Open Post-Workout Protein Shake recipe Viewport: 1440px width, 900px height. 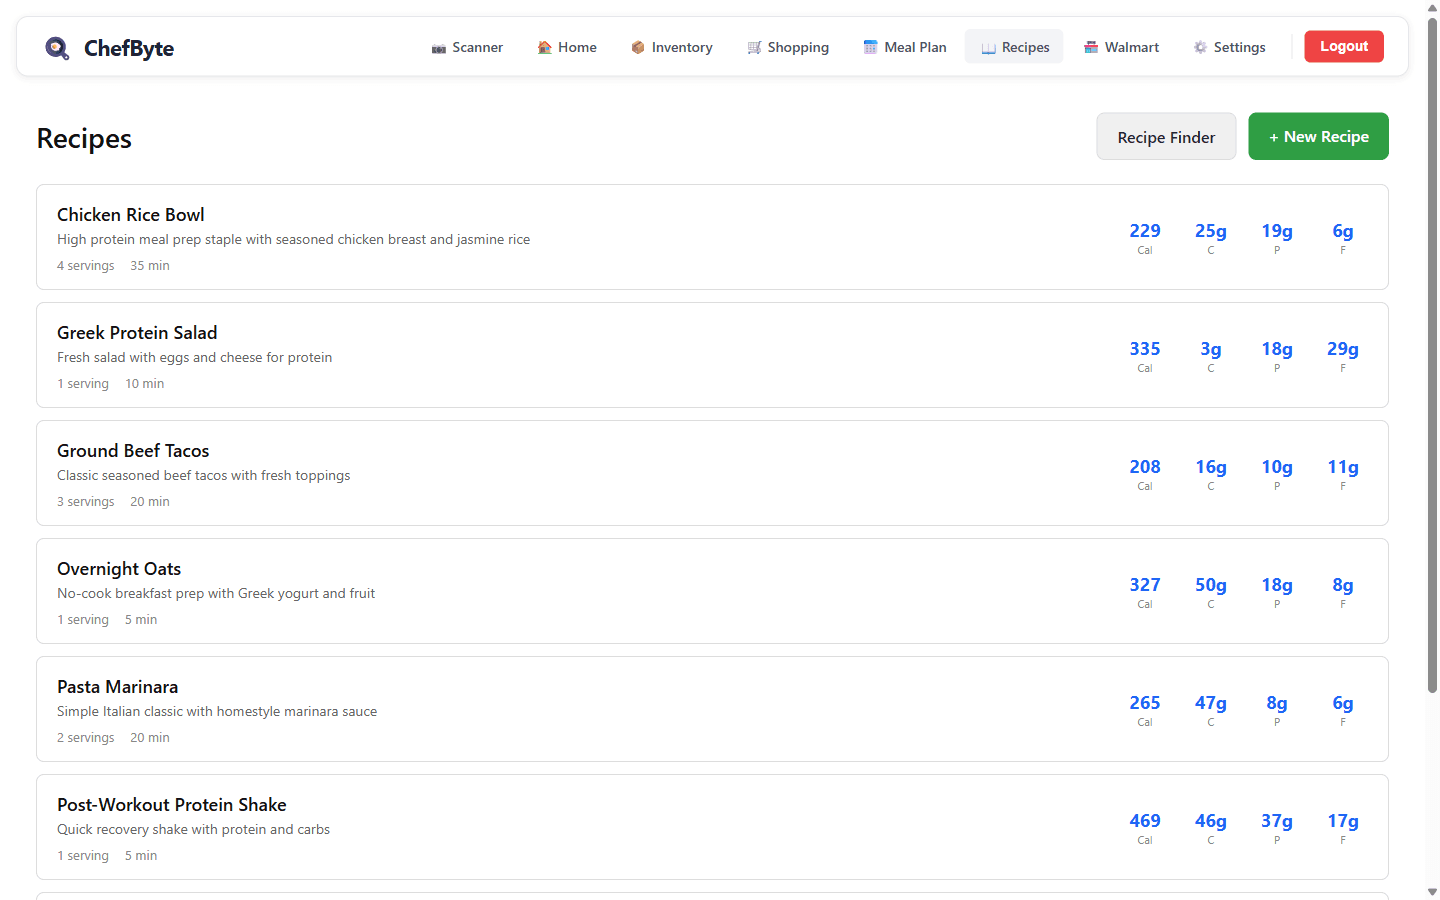click(172, 805)
